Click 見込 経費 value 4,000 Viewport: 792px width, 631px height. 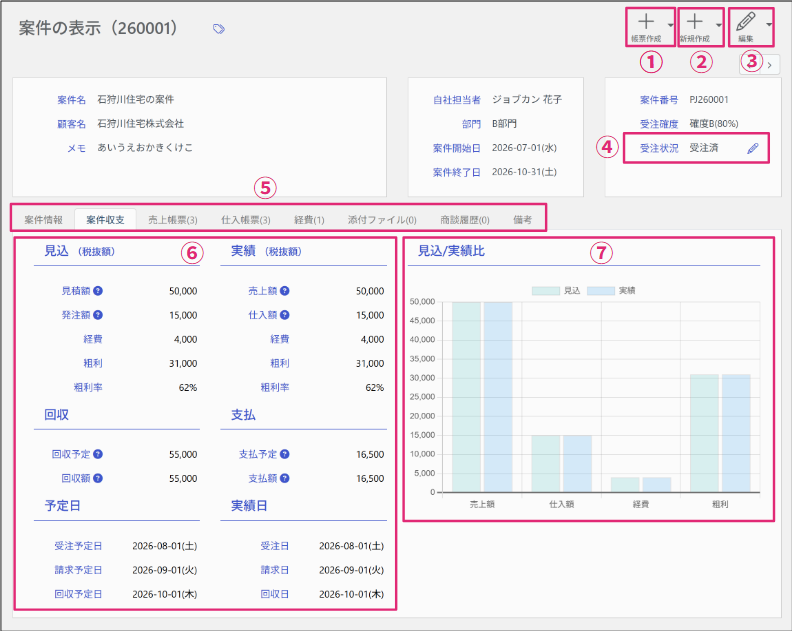pos(185,339)
